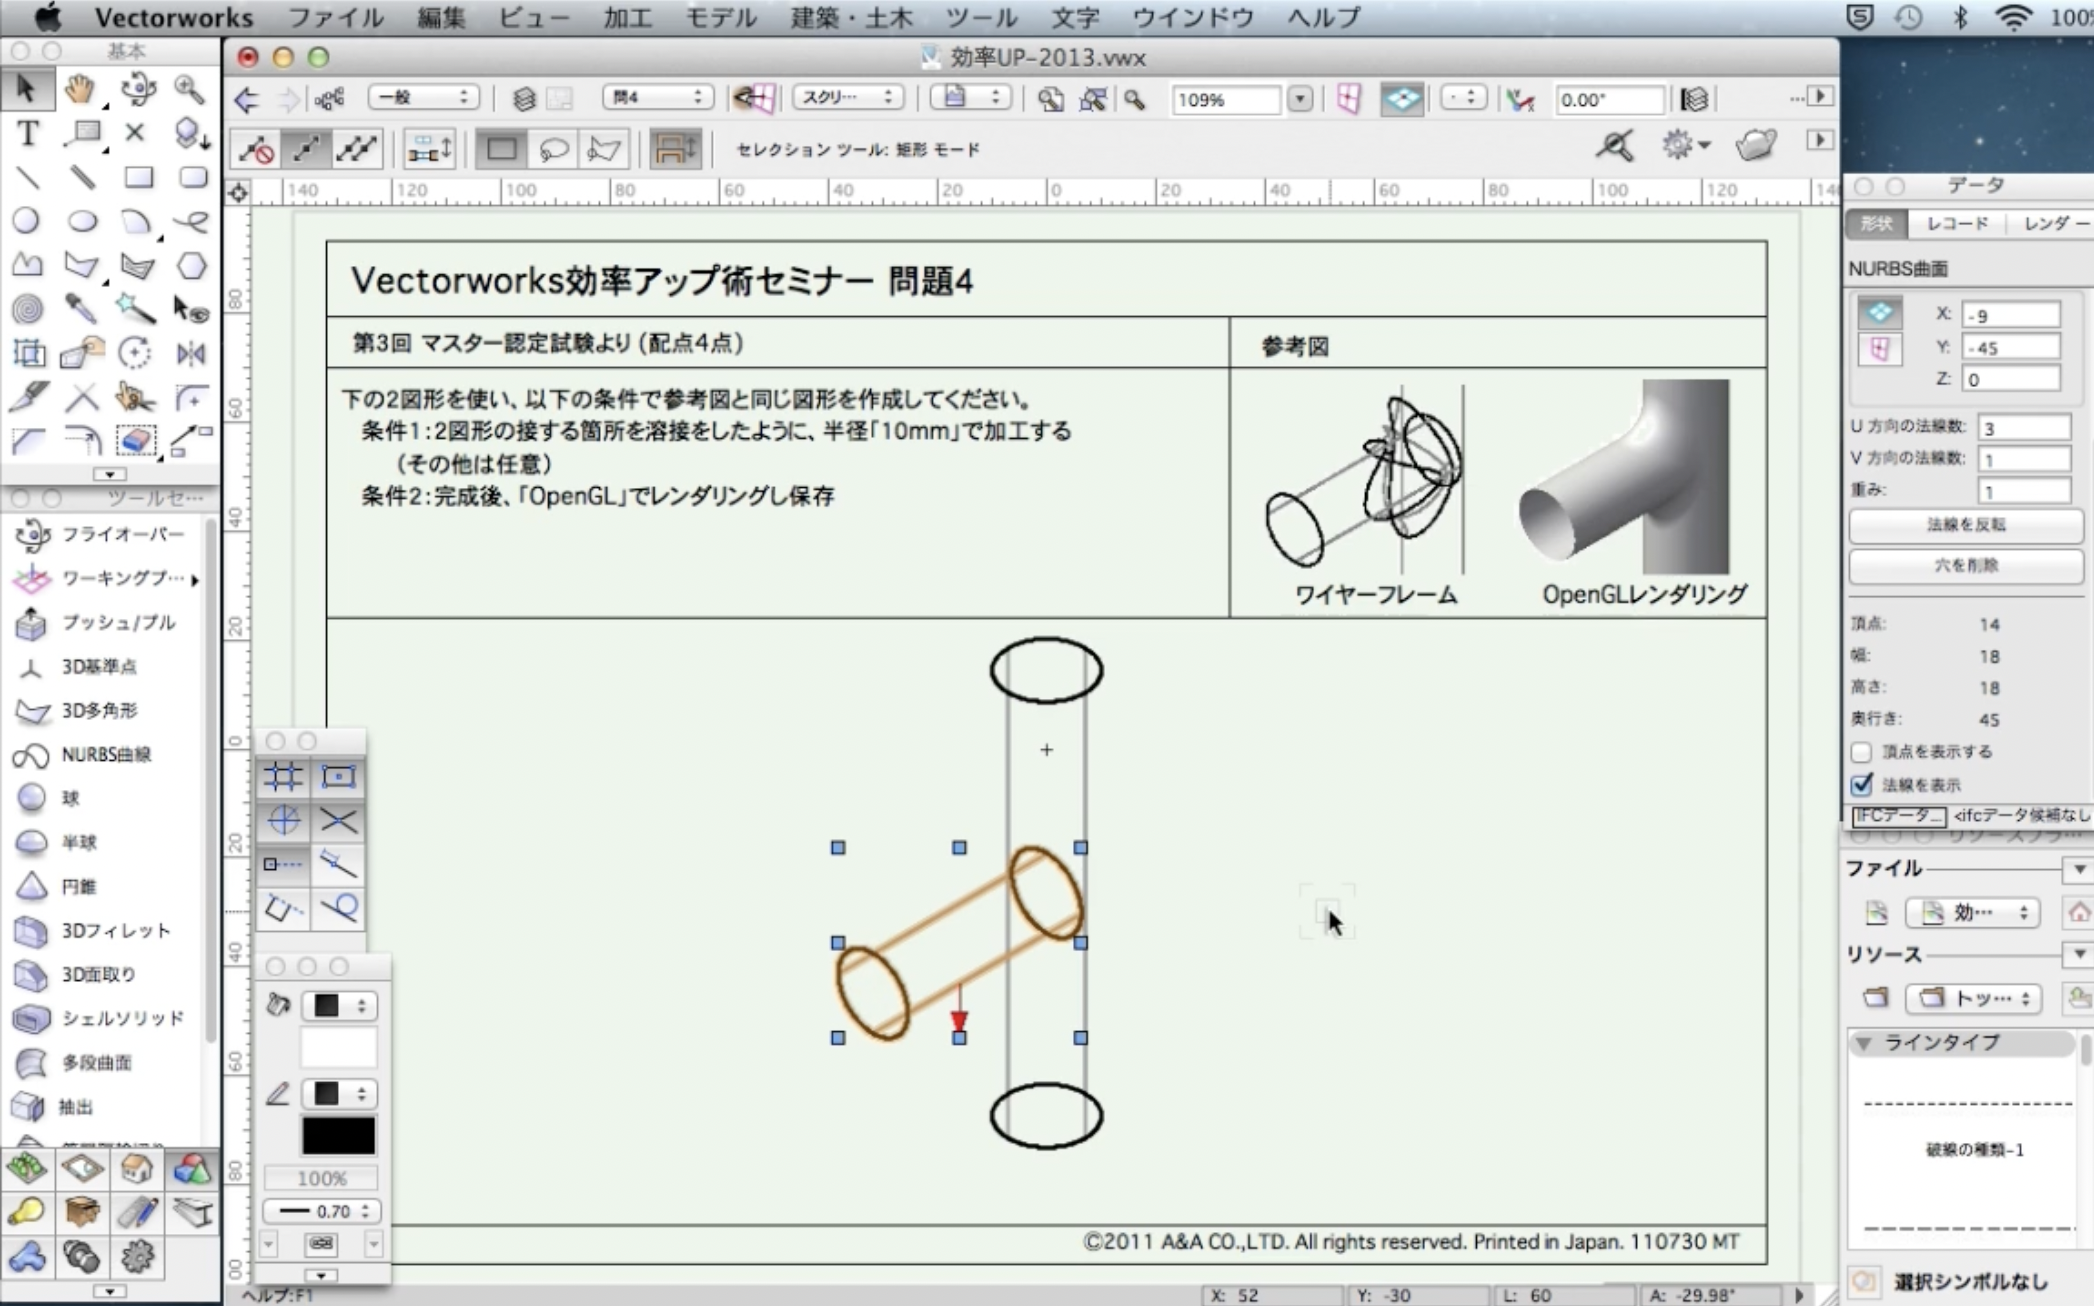The image size is (2094, 1306).
Task: Select the Oval tool
Action: (82, 221)
